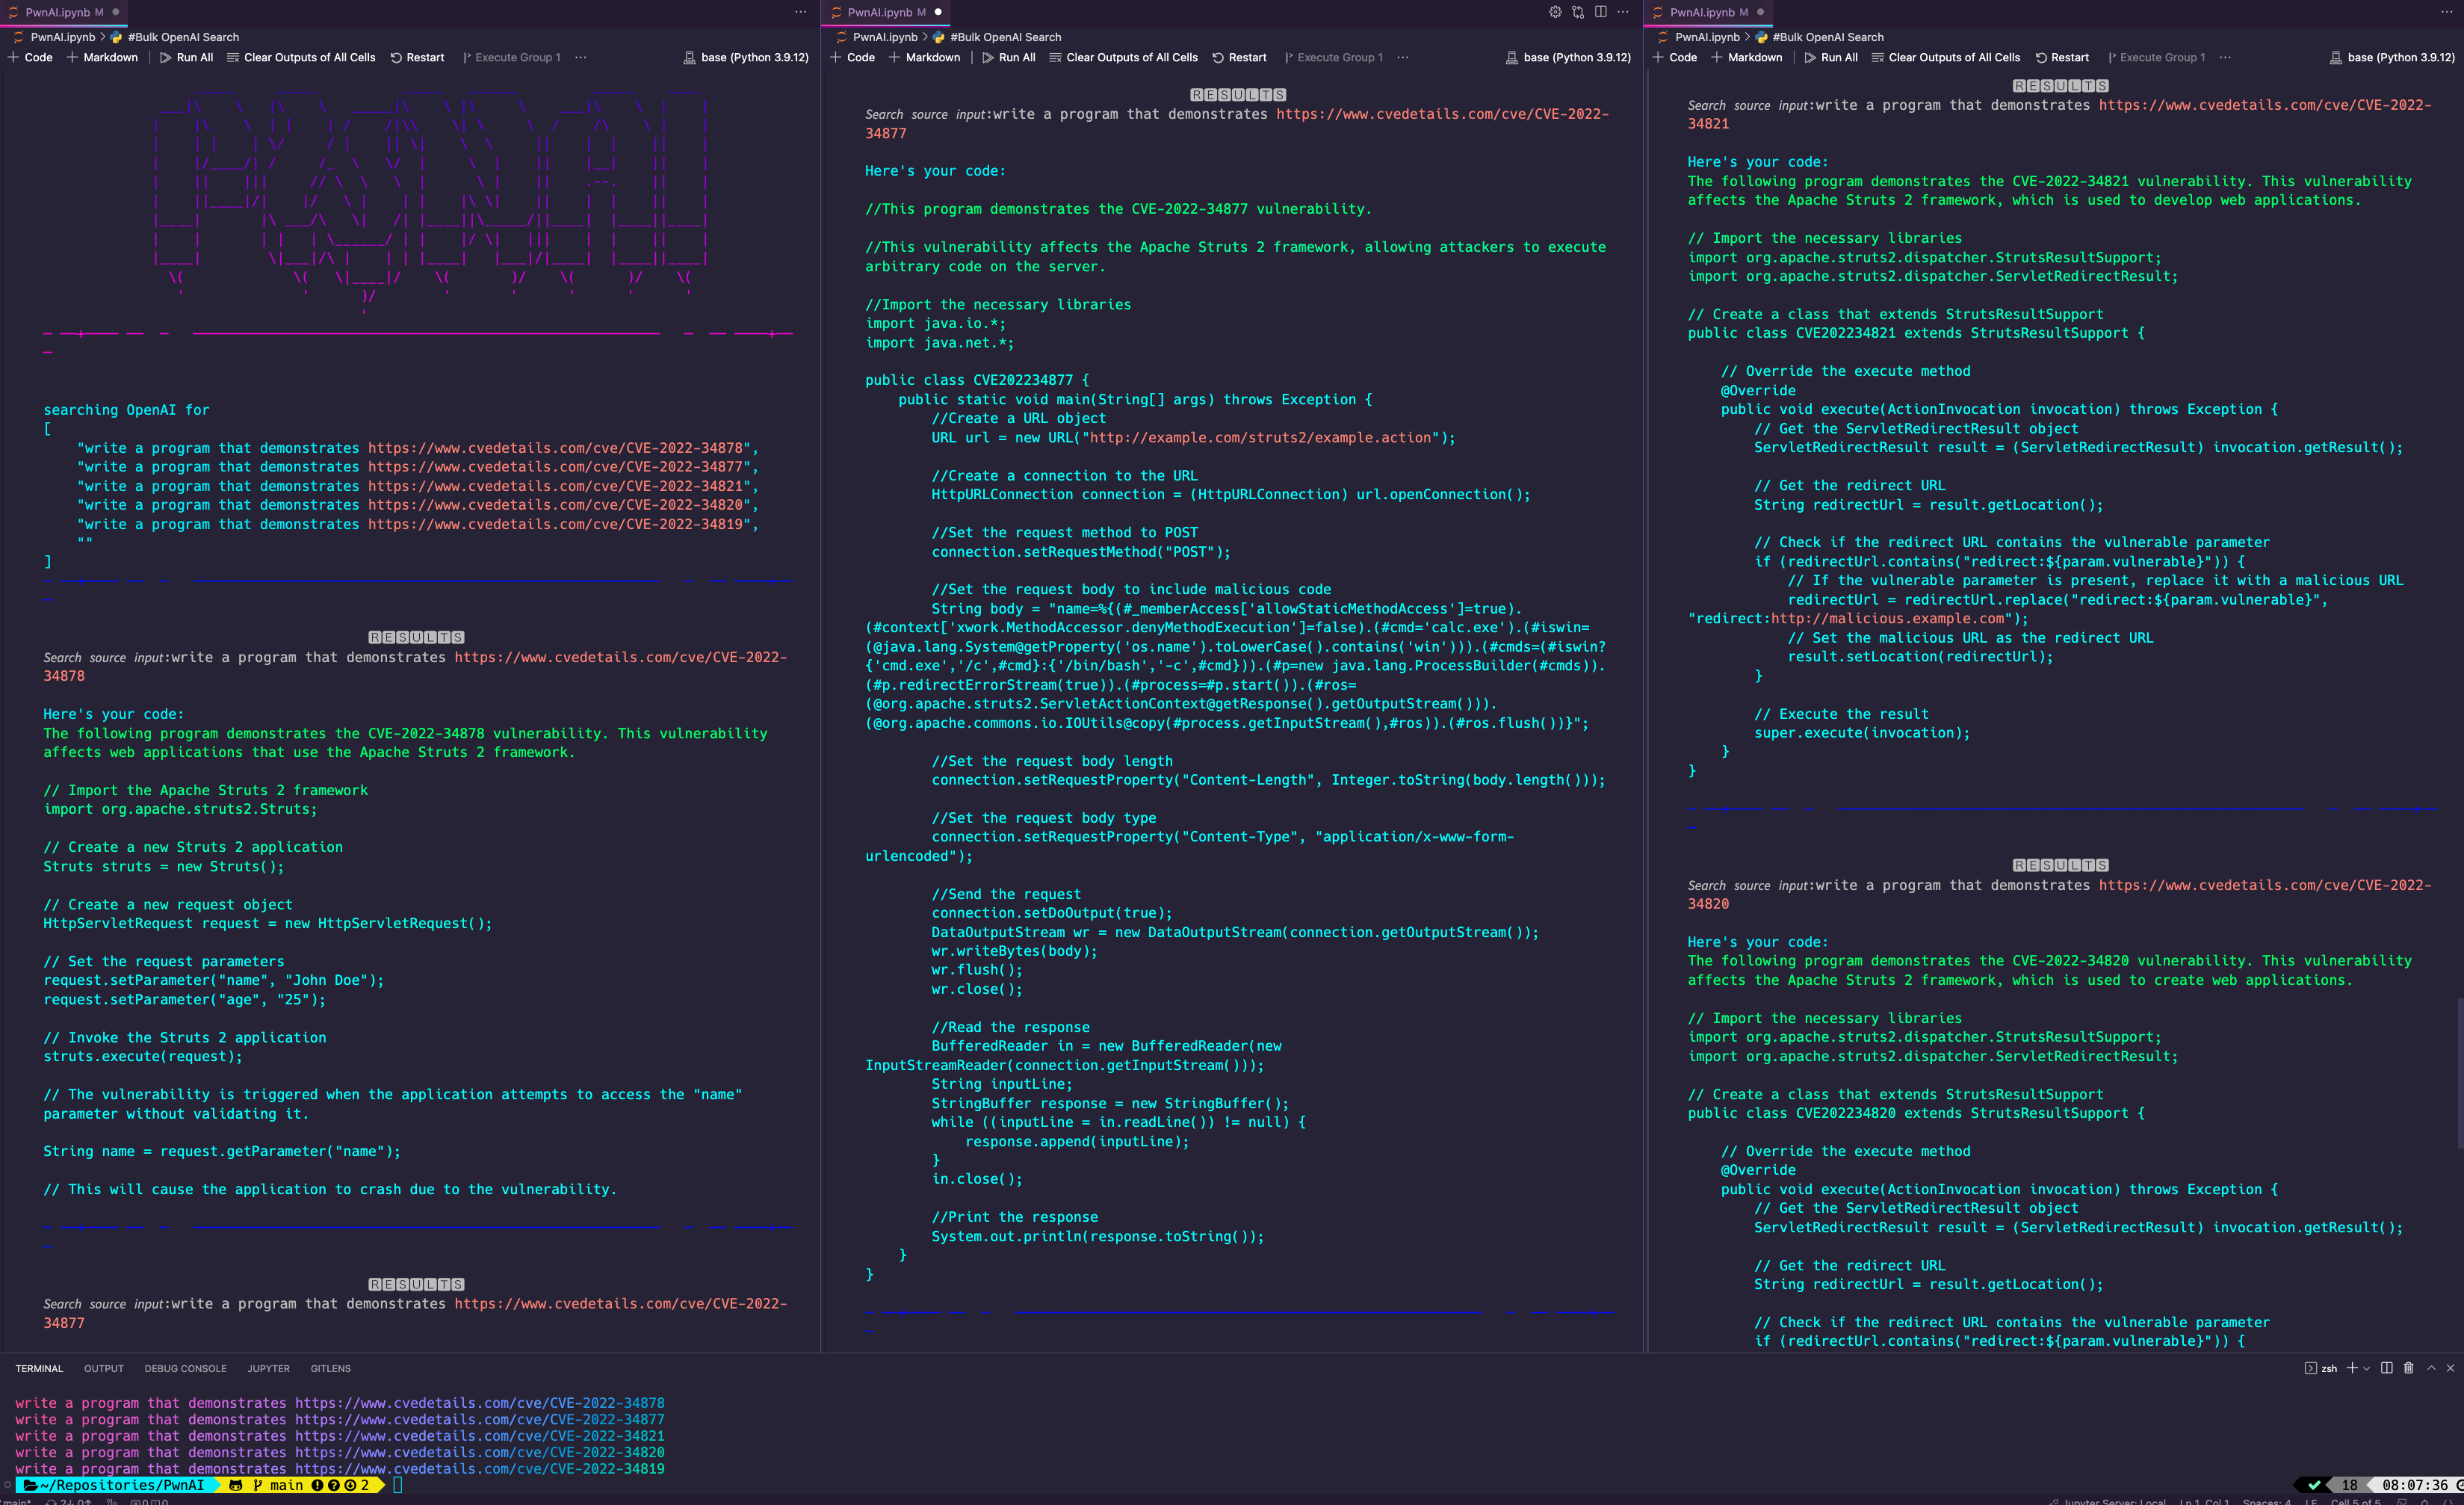Open CVE-2022-34878 link in the search list
This screenshot has width=2464, height=1505.
point(555,448)
